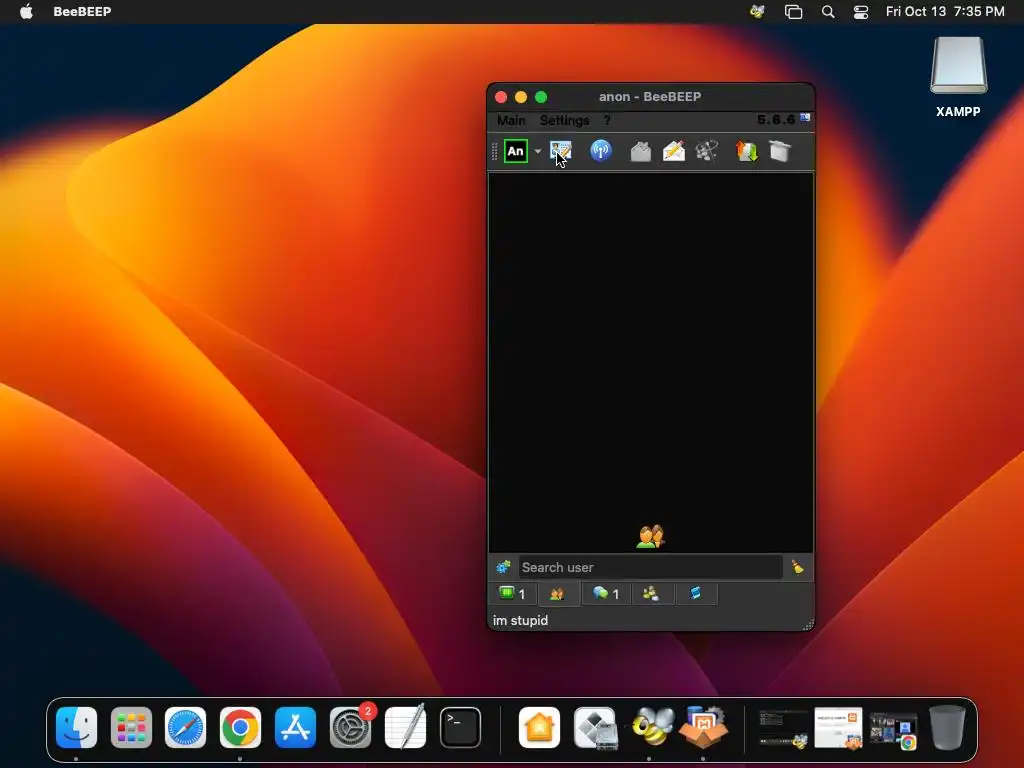Open the gray message box icon
This screenshot has width=1024, height=768.
pyautogui.click(x=641, y=152)
